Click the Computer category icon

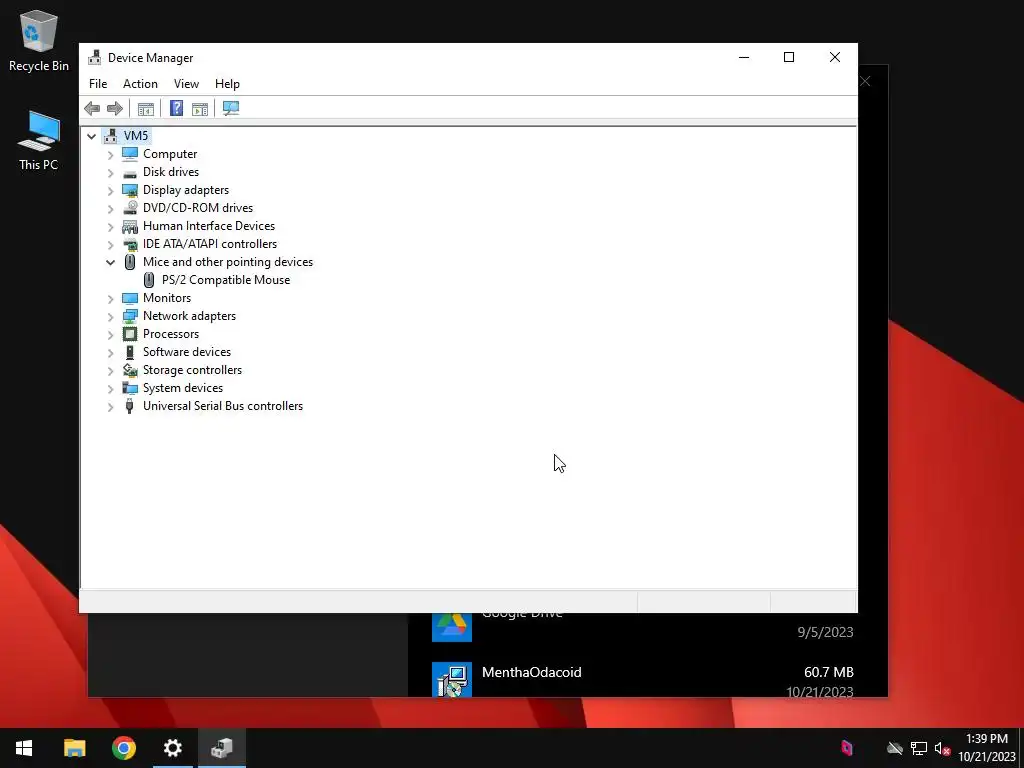tap(130, 154)
